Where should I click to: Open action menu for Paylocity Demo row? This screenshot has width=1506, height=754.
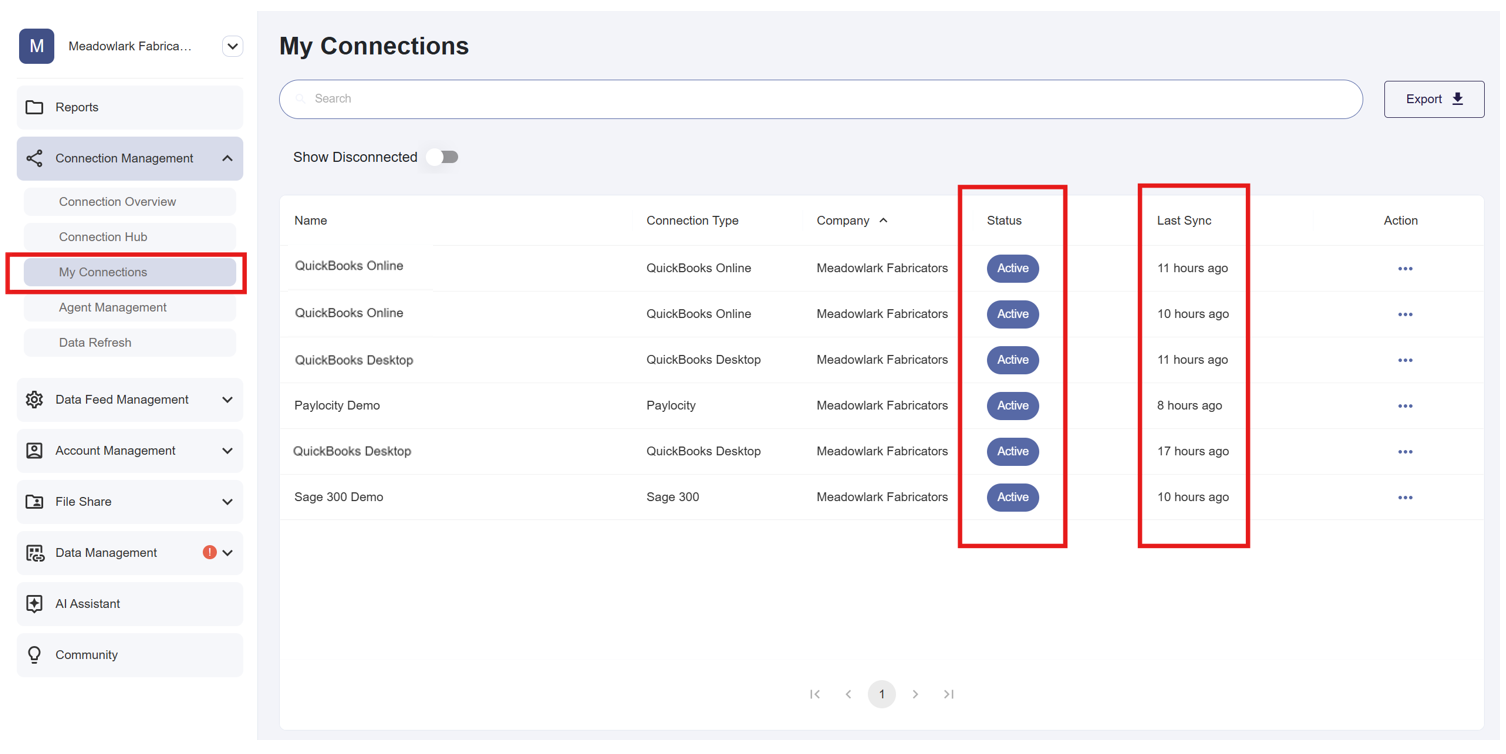pyautogui.click(x=1404, y=406)
